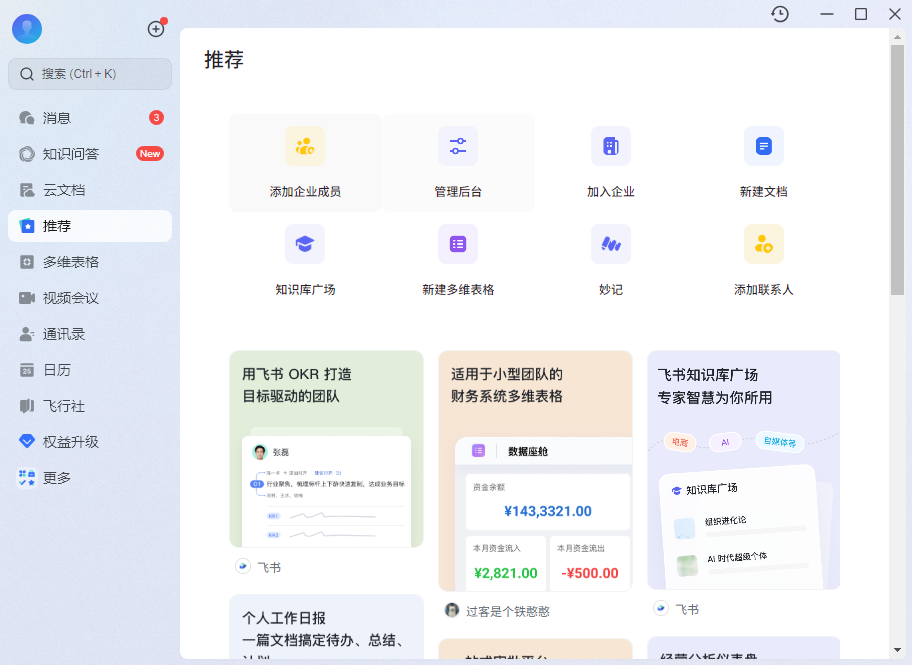Click the 新建文档 document icon
This screenshot has height=665, width=912.
coord(764,146)
